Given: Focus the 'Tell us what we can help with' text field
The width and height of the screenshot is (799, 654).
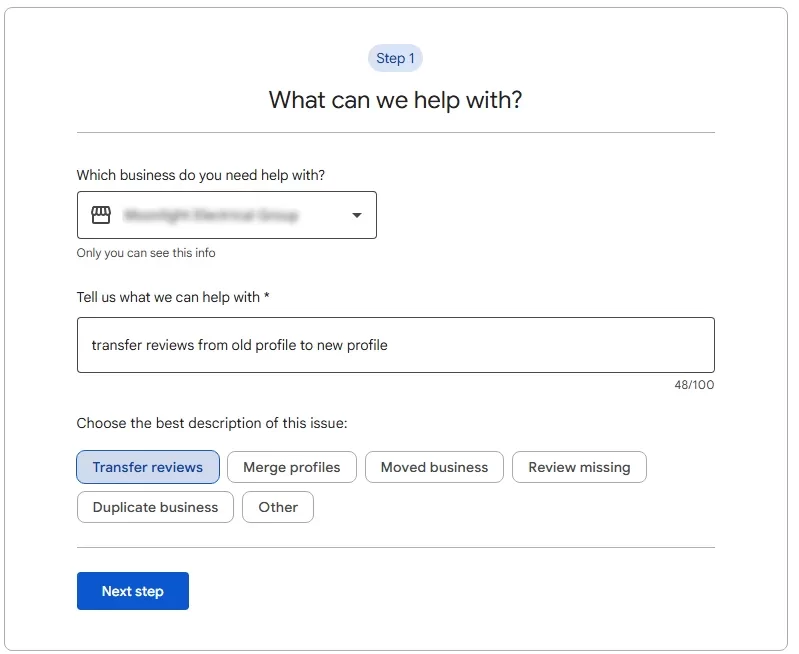Looking at the screenshot, I should [395, 345].
